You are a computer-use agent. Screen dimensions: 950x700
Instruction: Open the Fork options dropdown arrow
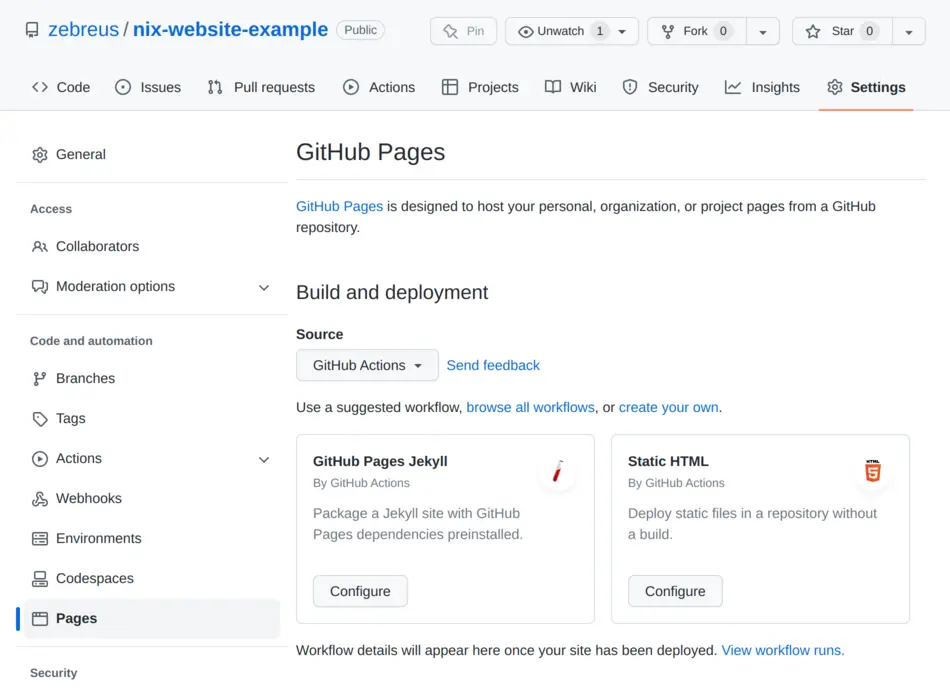coord(763,32)
